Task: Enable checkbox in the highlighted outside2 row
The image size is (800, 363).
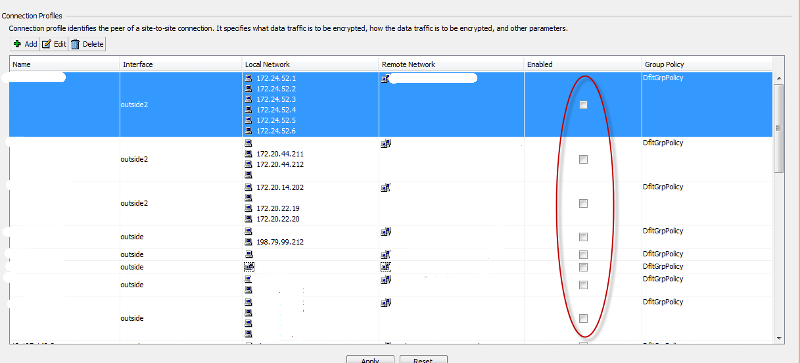Action: [583, 105]
